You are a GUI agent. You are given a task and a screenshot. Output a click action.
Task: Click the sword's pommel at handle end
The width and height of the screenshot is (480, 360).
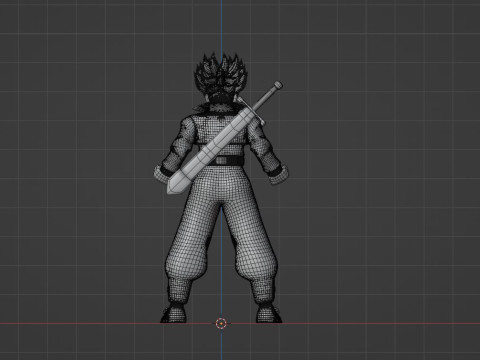pos(278,85)
